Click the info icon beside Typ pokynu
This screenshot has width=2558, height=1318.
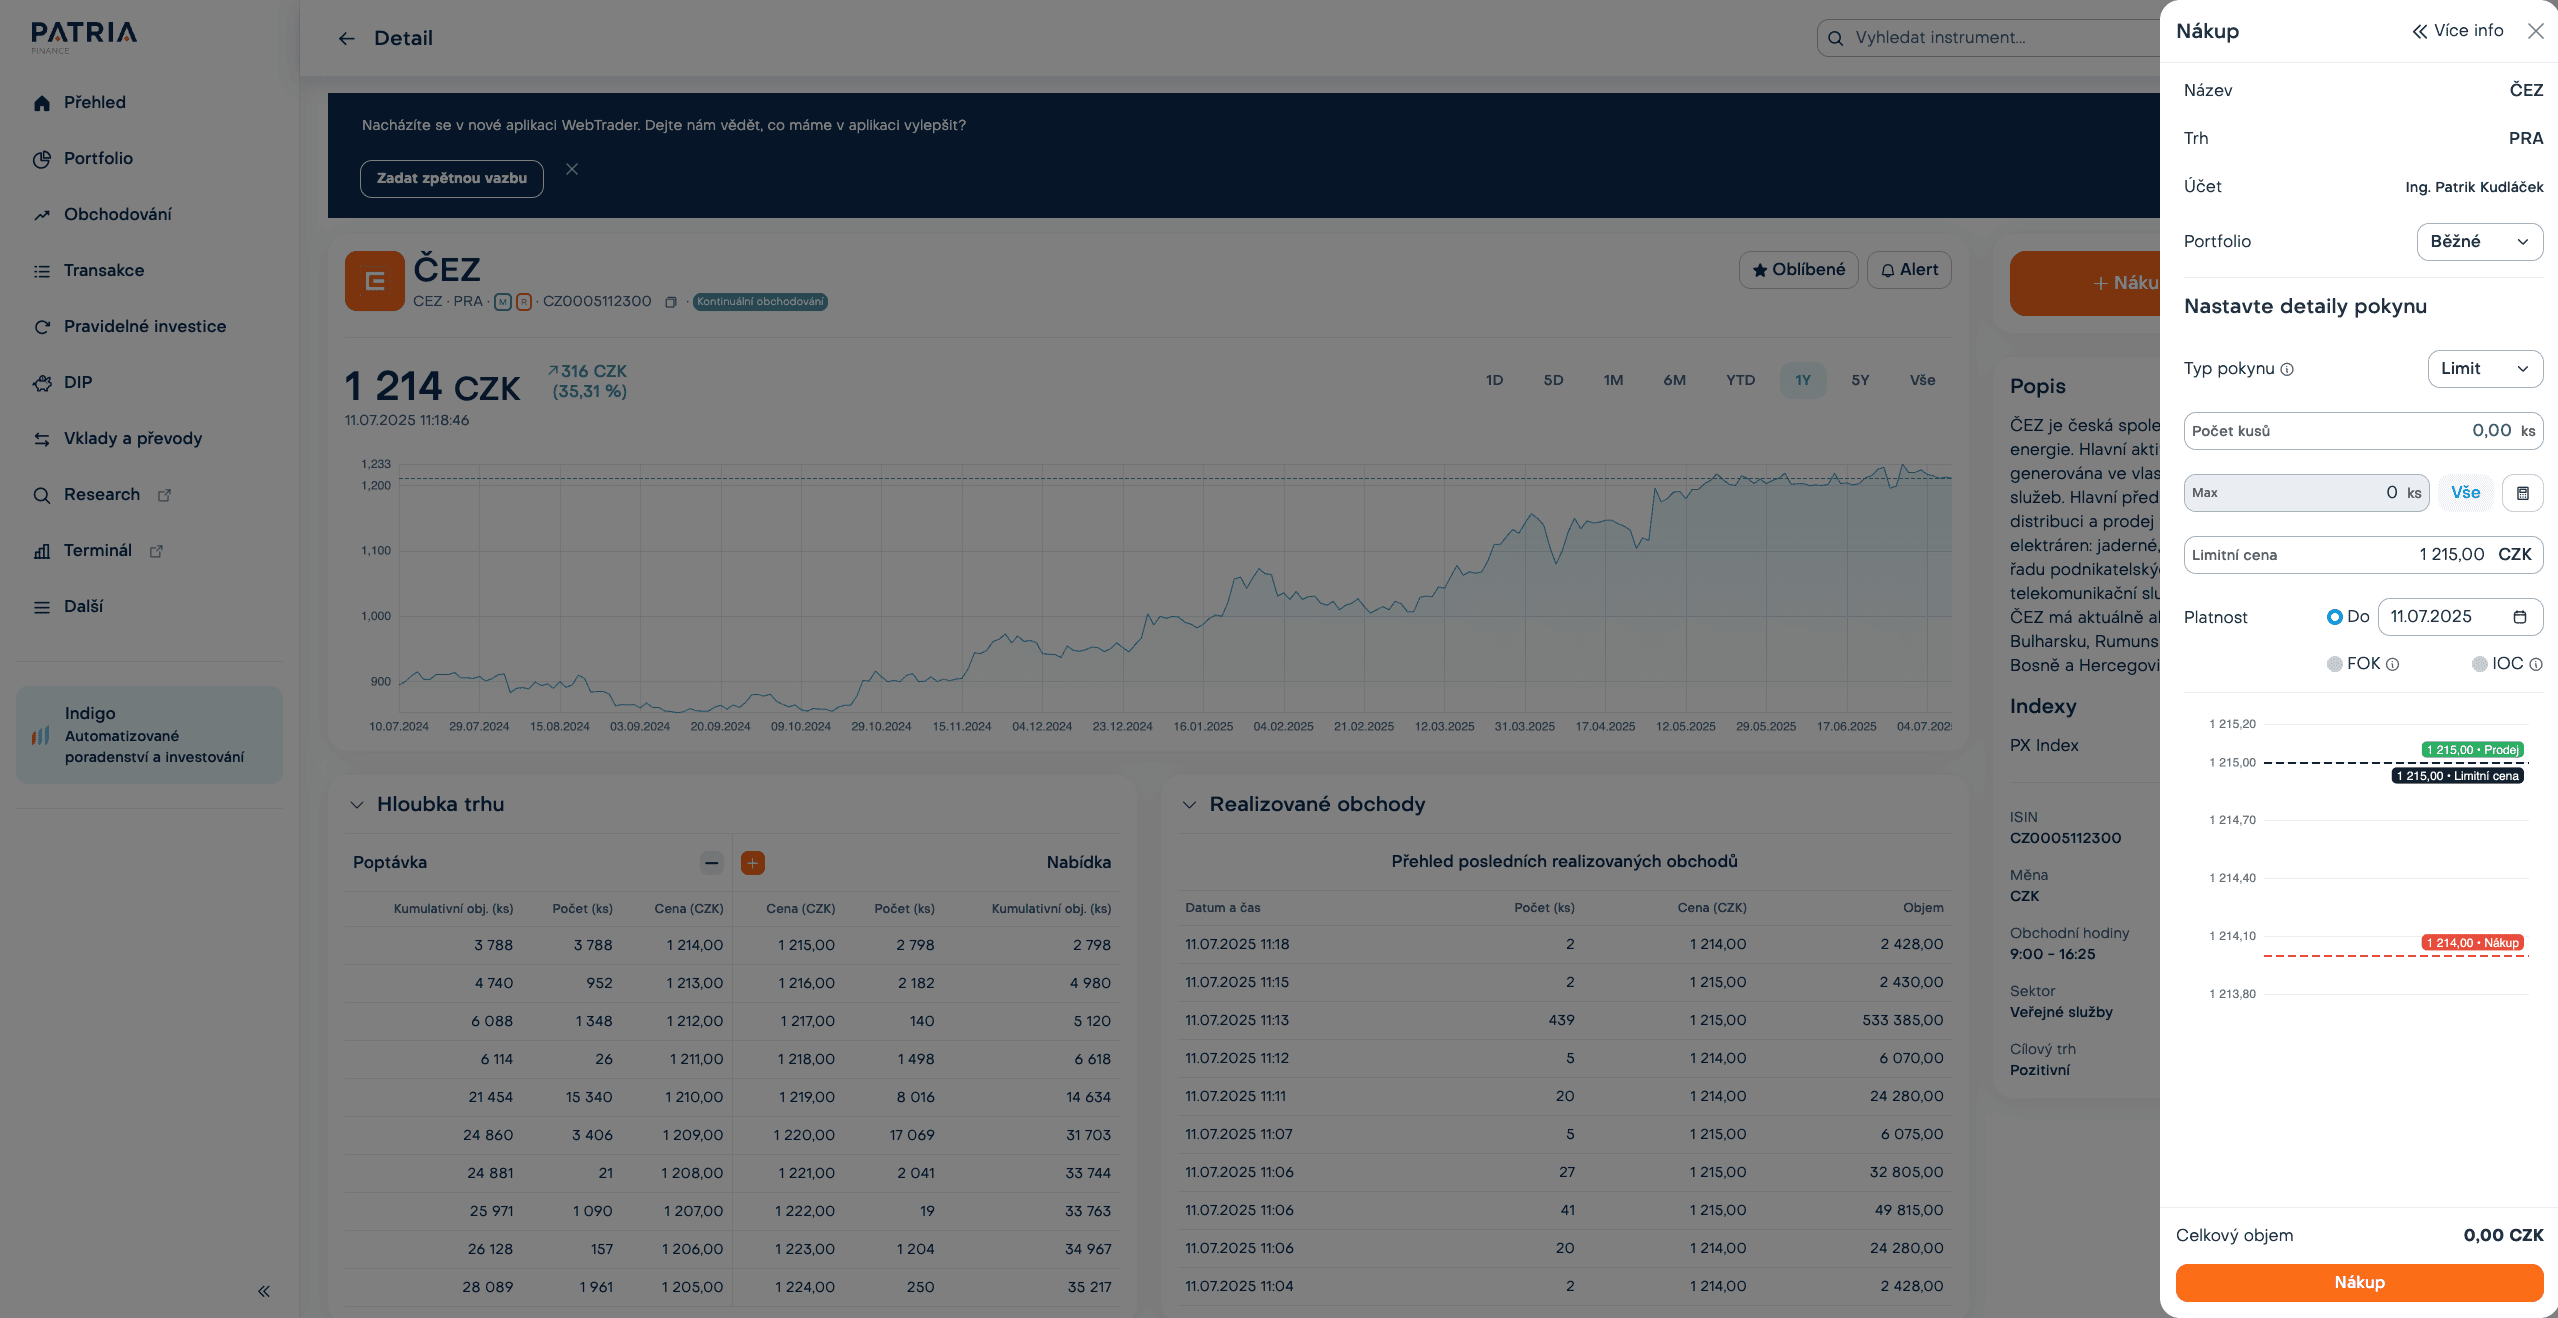click(x=2287, y=370)
